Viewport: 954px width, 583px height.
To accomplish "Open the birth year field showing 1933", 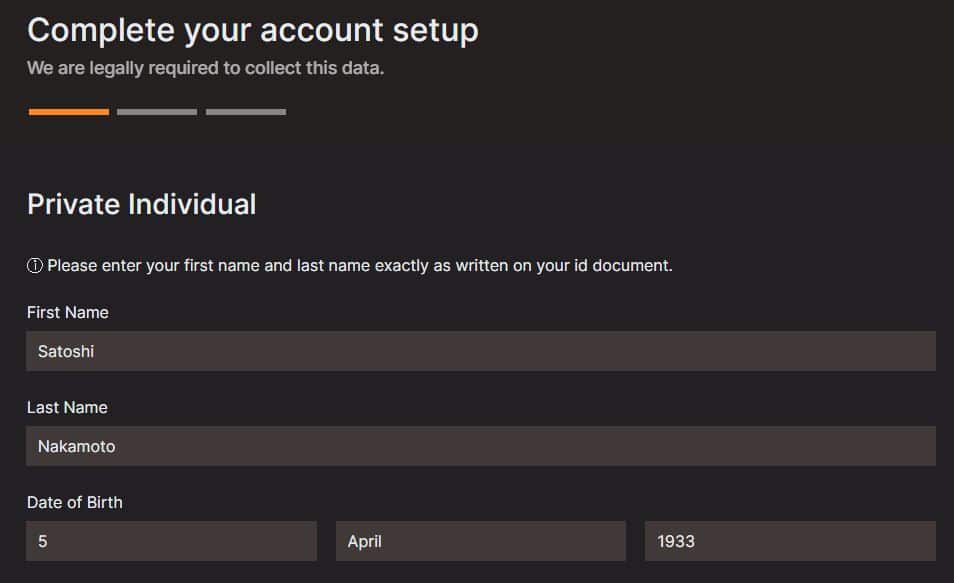I will coord(790,541).
